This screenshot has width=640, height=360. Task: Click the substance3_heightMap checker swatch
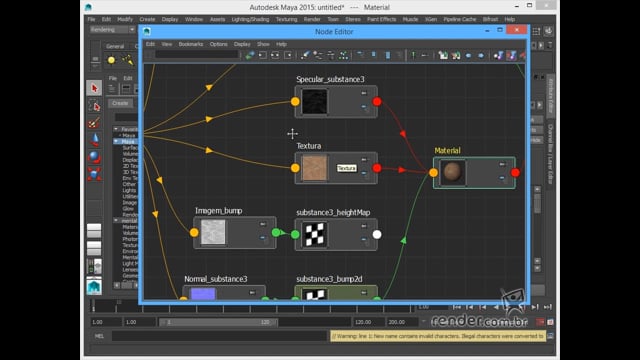point(314,234)
